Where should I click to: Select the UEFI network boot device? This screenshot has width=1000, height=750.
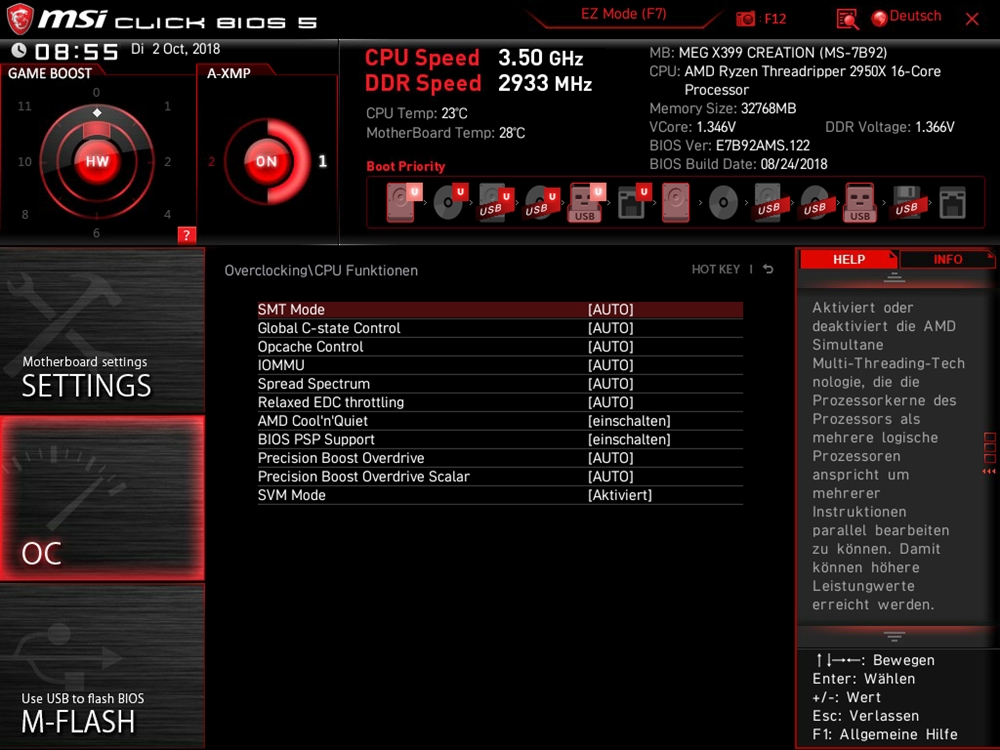633,202
